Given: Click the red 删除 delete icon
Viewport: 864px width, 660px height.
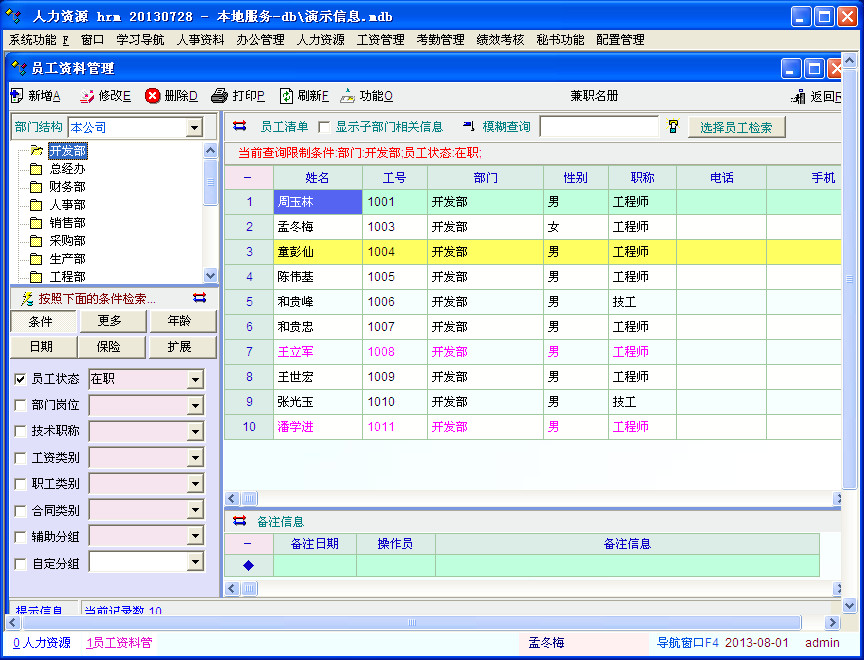Looking at the screenshot, I should pos(152,96).
